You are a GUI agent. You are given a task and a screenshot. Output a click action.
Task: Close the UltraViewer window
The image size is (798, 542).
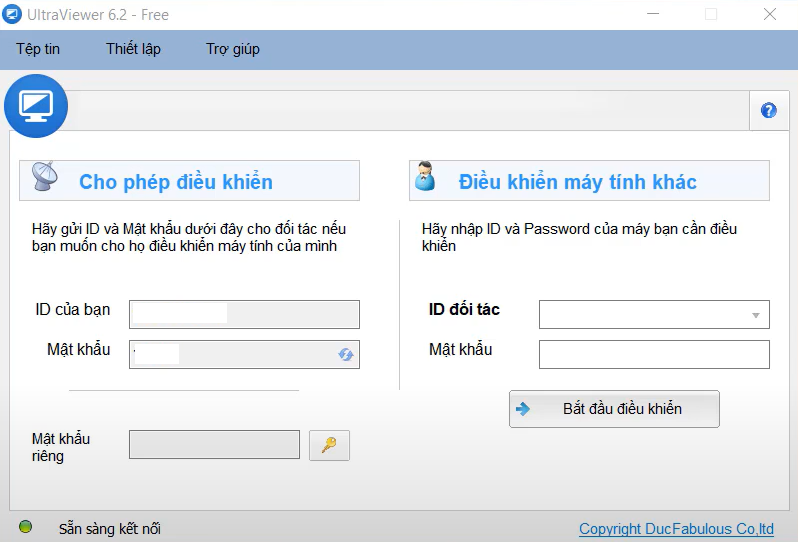pyautogui.click(x=770, y=14)
